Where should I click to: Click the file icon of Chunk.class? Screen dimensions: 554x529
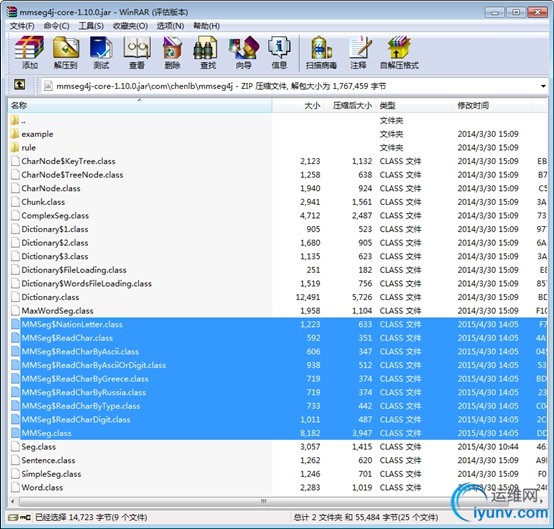(15, 202)
